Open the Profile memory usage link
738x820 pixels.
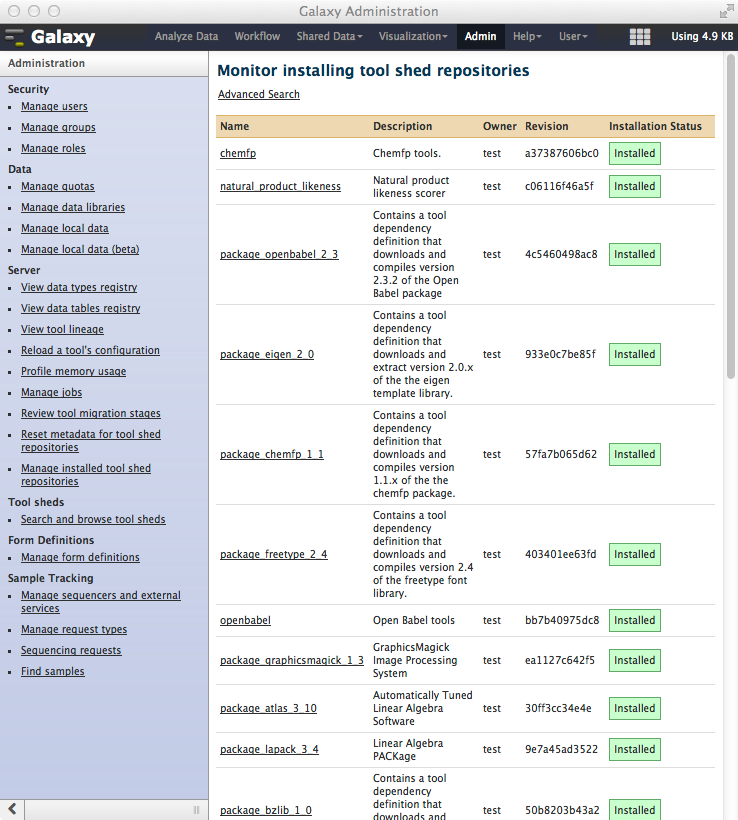click(x=73, y=371)
